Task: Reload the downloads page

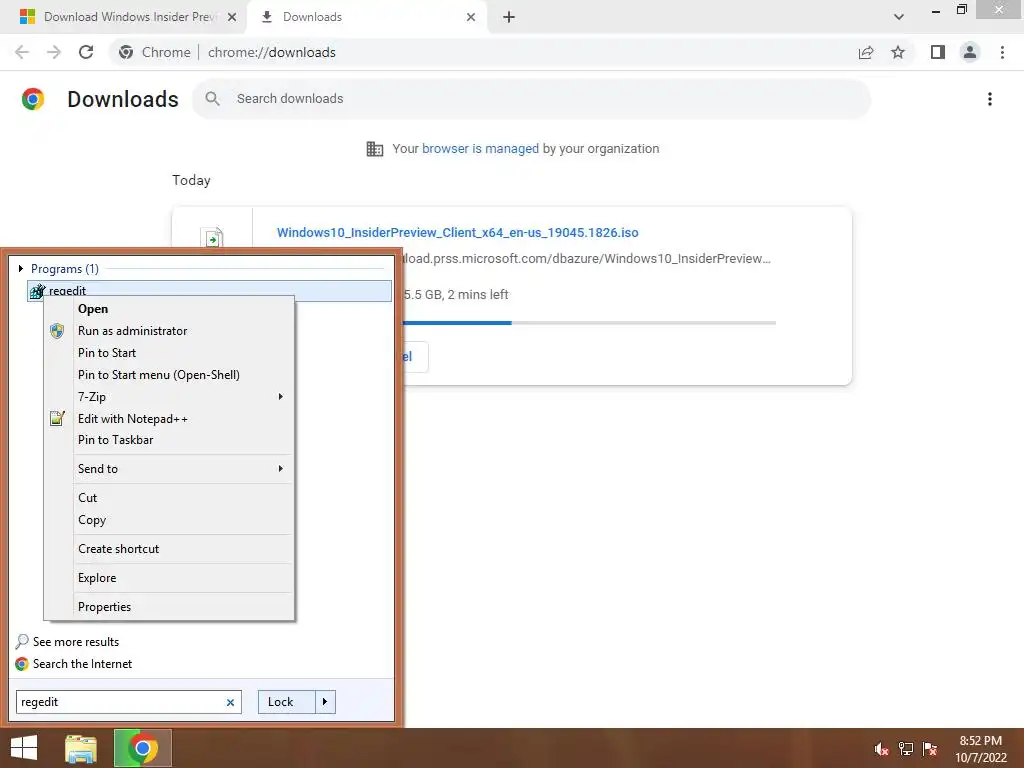Action: 86,52
